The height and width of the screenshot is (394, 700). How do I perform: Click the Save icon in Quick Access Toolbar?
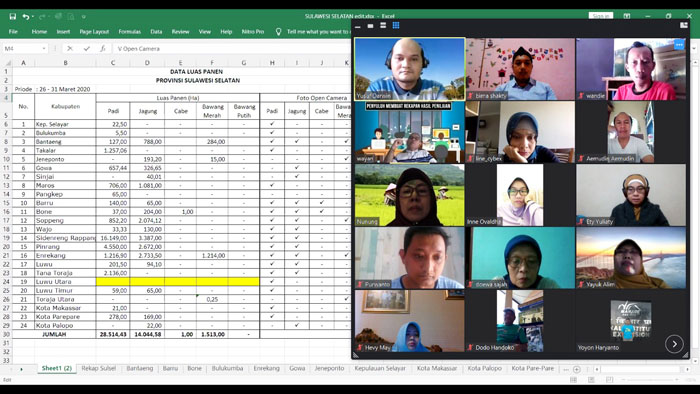(12, 17)
